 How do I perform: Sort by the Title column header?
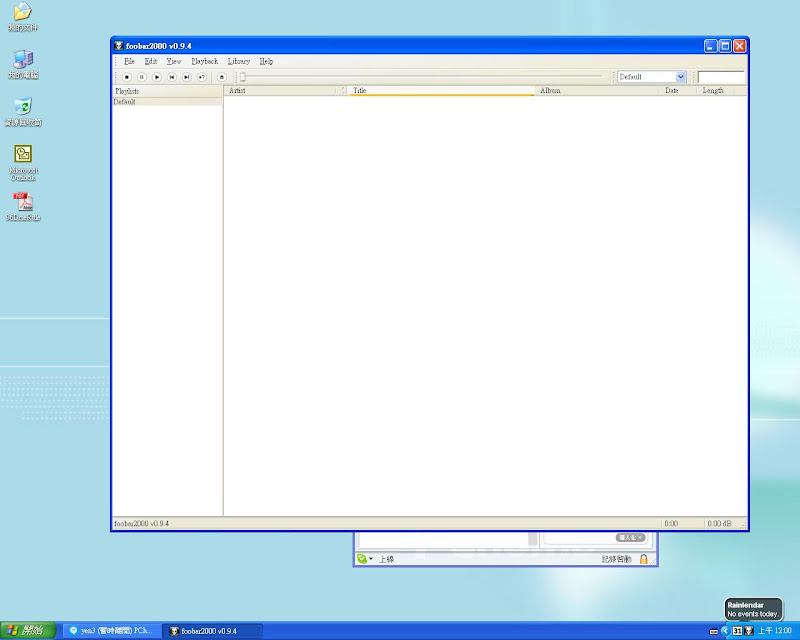pos(441,90)
